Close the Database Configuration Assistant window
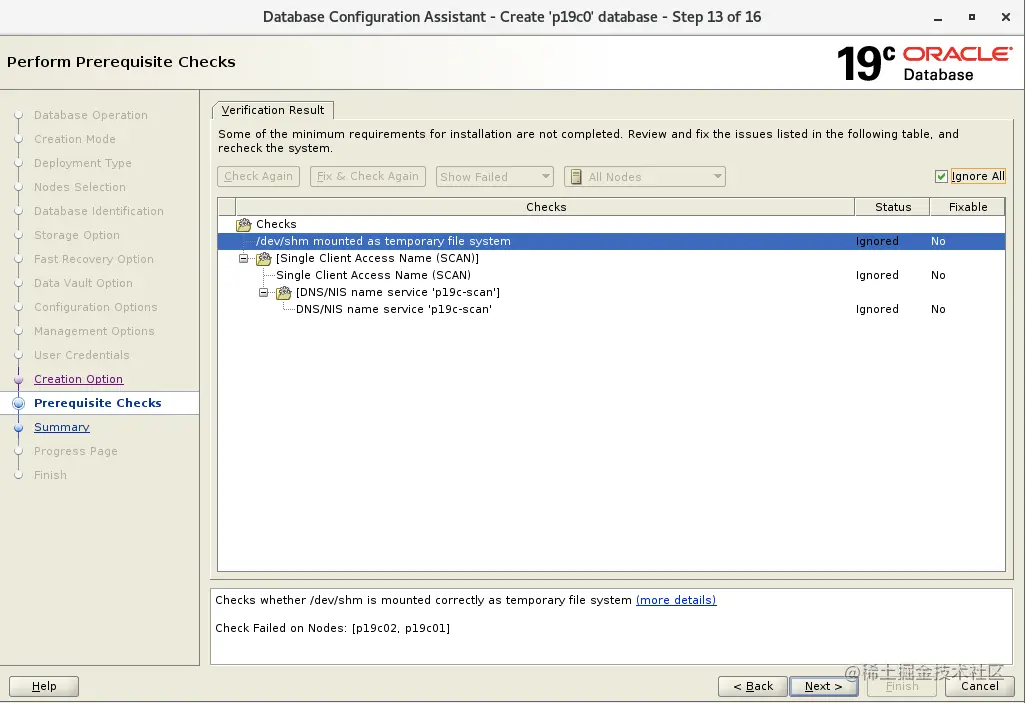Viewport: 1025px width, 703px height. pyautogui.click(x=1006, y=18)
